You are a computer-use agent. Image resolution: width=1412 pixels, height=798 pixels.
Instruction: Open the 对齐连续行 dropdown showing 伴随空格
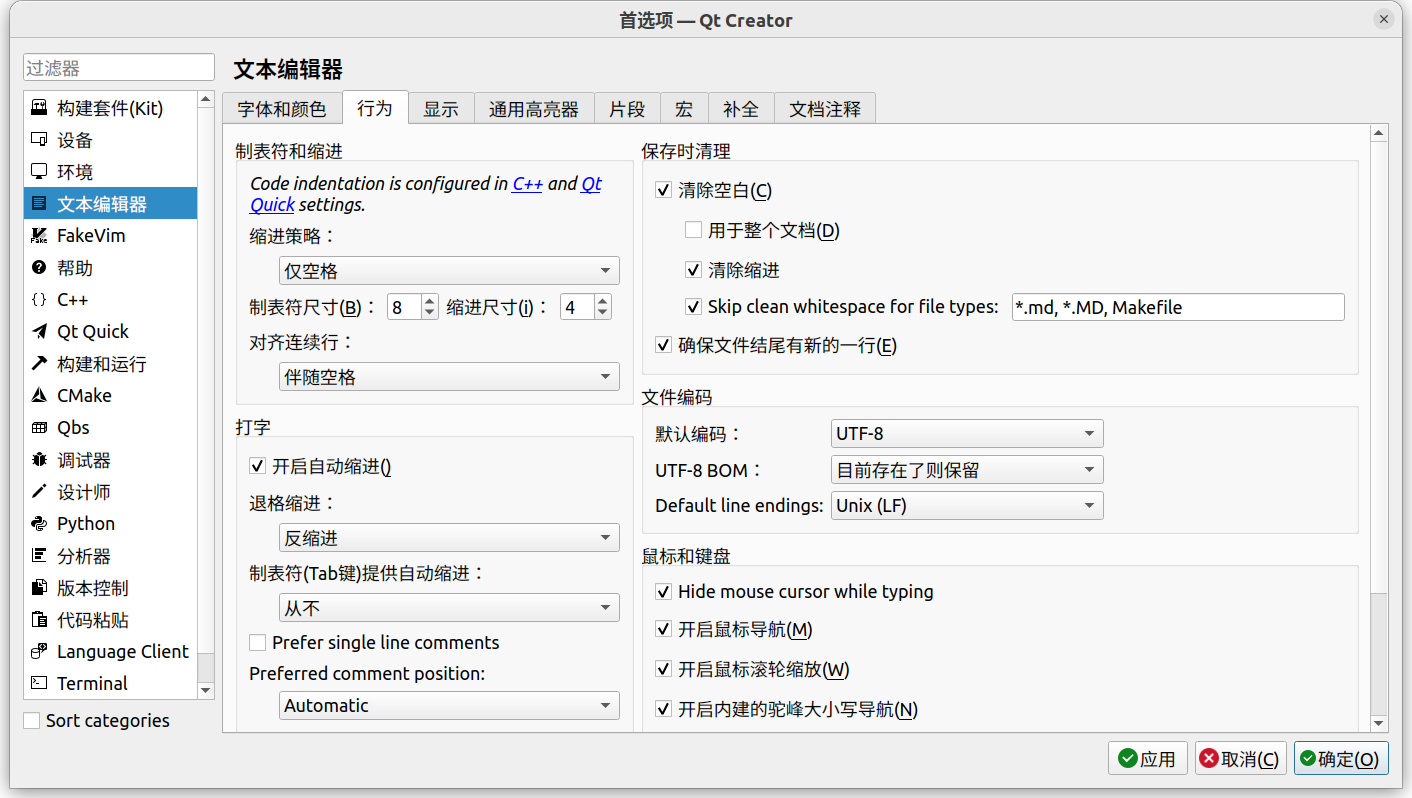click(x=449, y=378)
